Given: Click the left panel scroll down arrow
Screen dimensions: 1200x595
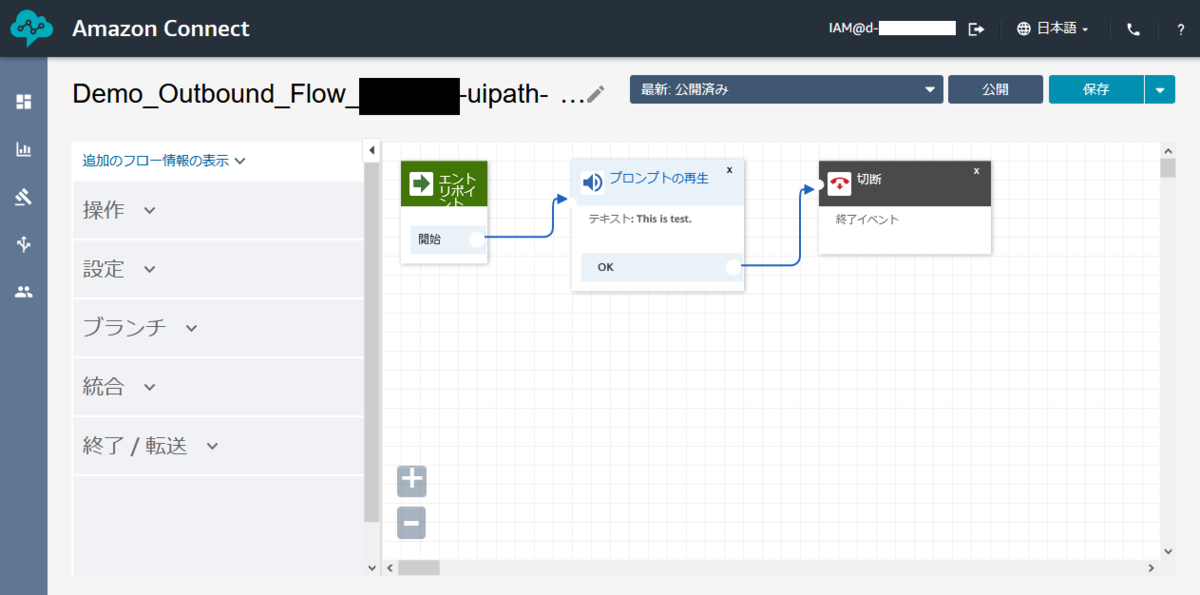Looking at the screenshot, I should pos(372,567).
